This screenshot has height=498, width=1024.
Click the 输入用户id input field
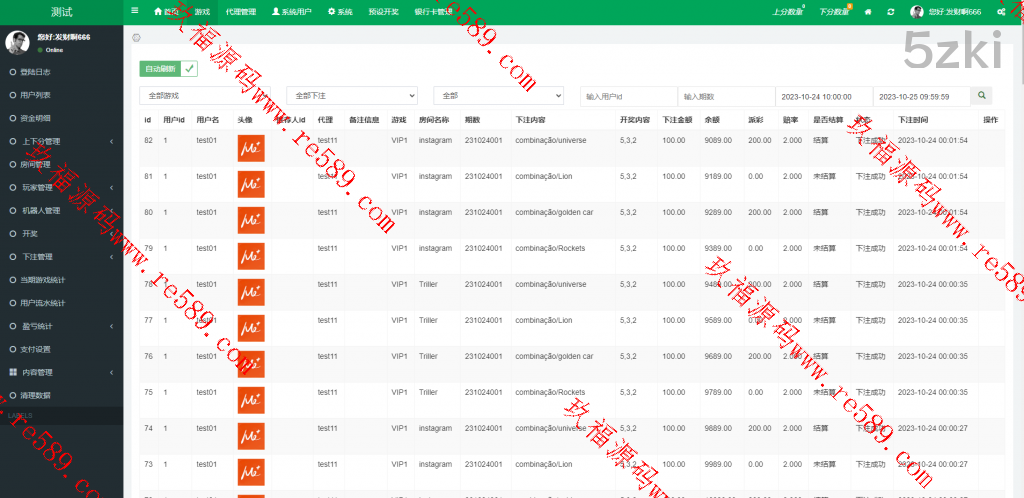625,96
